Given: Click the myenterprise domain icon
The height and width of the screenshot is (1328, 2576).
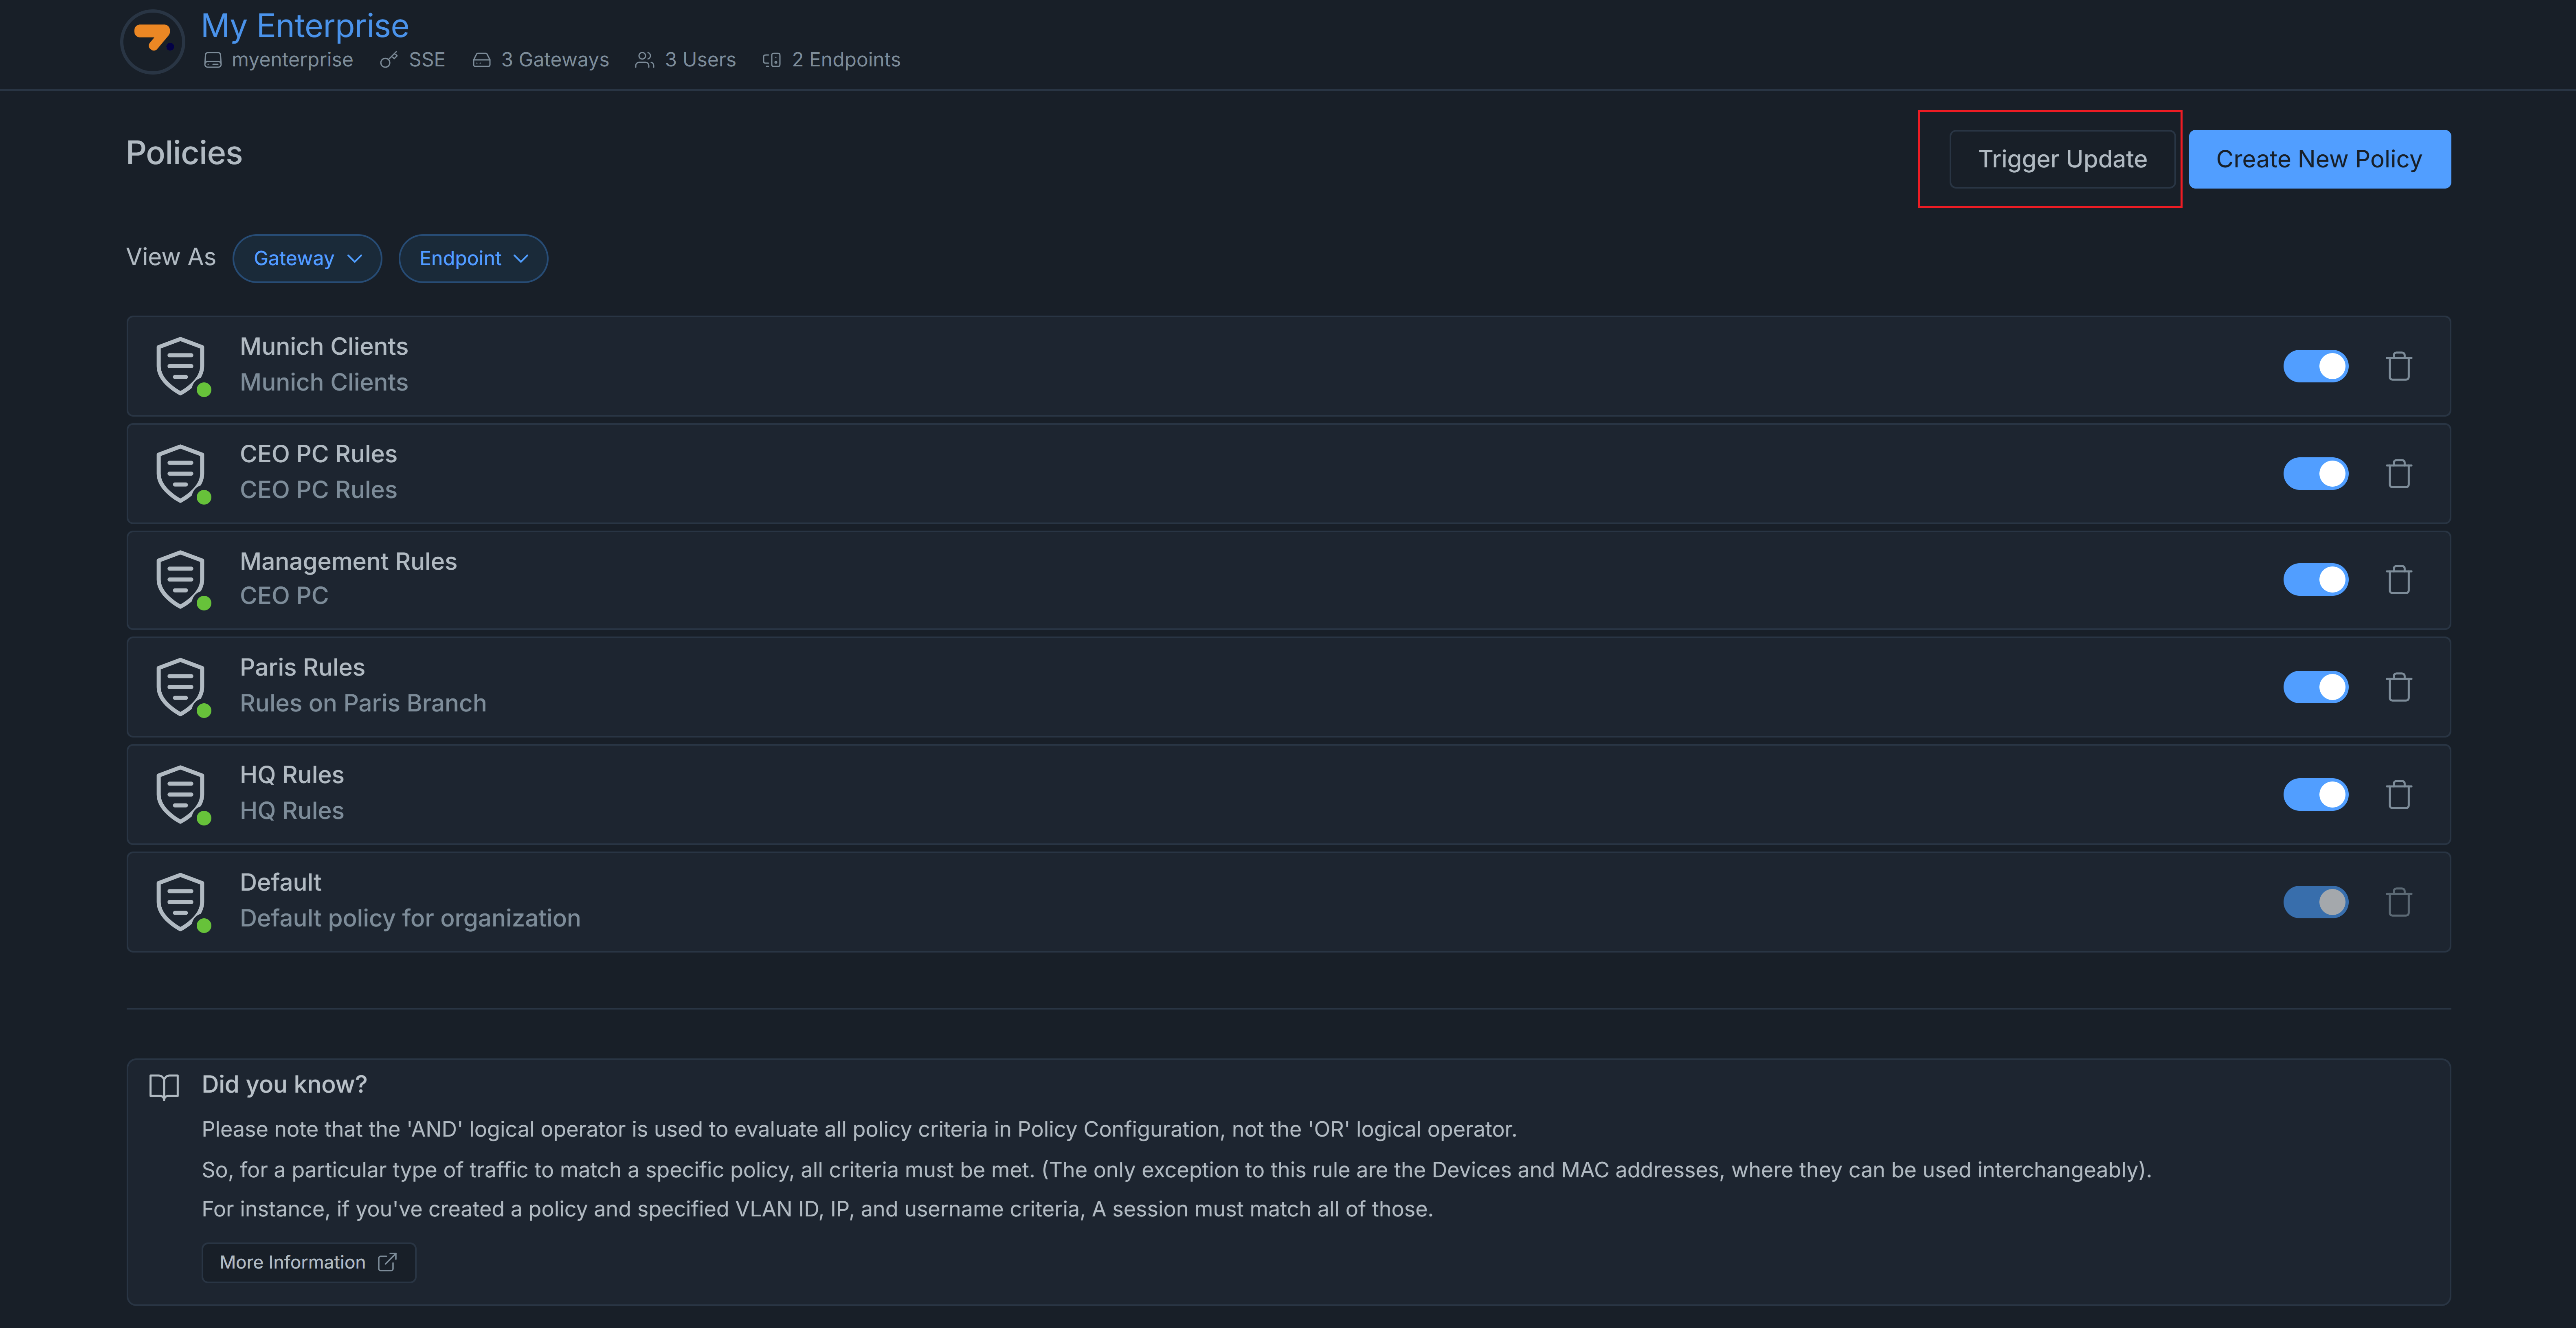Looking at the screenshot, I should click(x=212, y=60).
